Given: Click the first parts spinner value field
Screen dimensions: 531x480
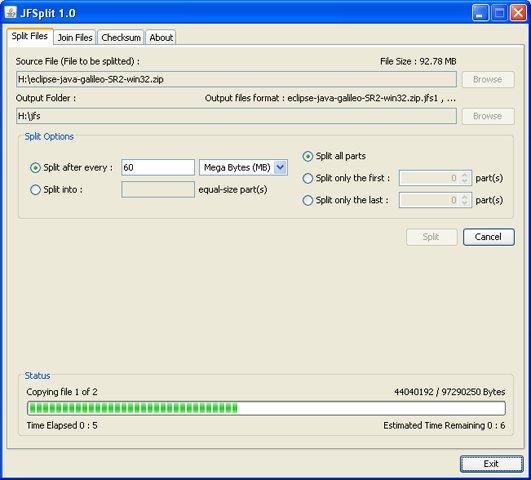Looking at the screenshot, I should (x=429, y=178).
